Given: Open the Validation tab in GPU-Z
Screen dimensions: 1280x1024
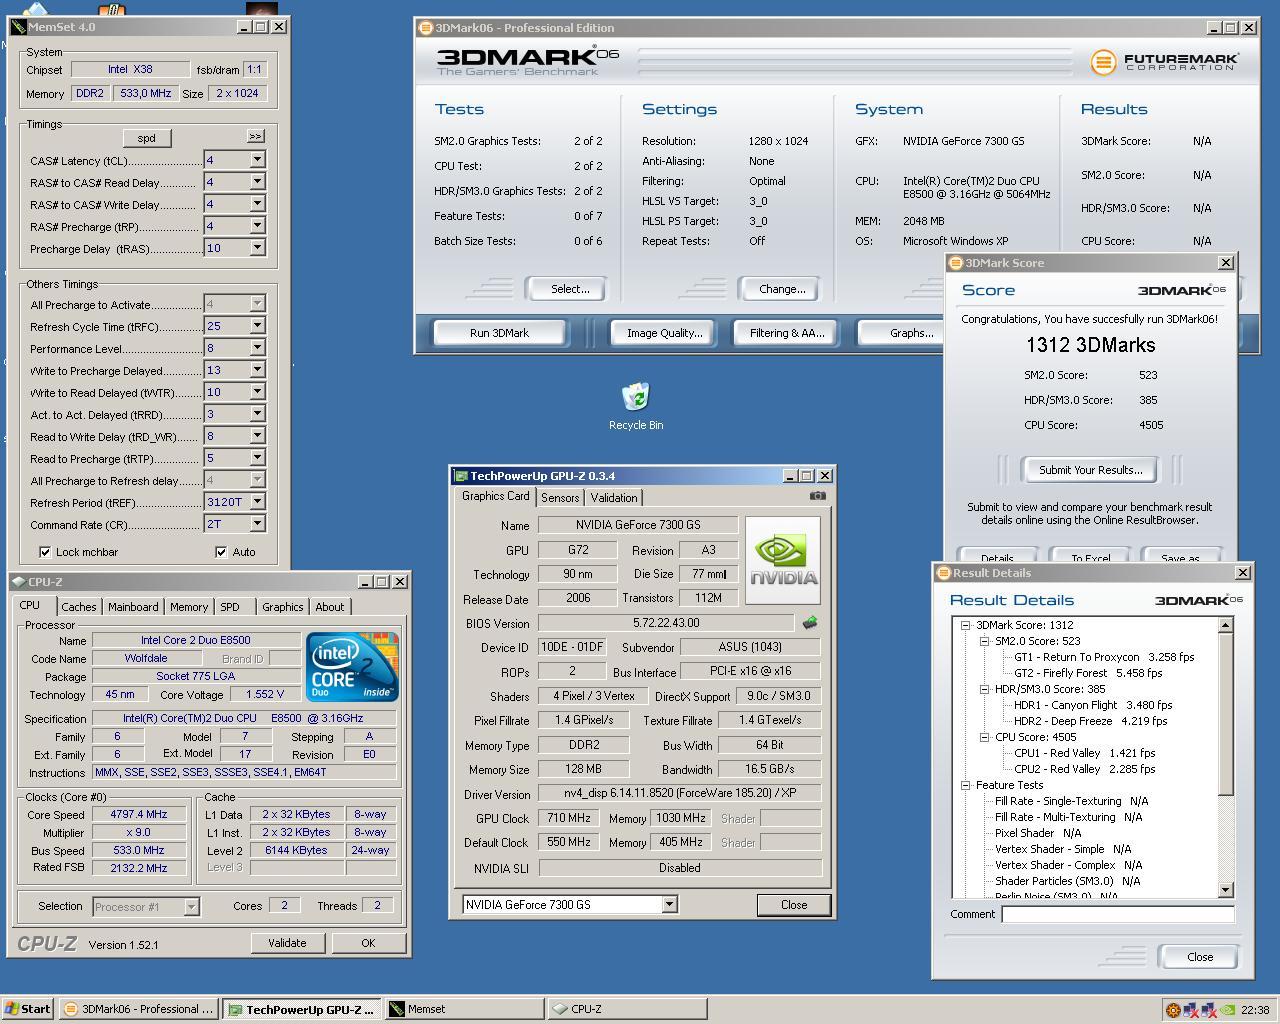Looking at the screenshot, I should 614,498.
